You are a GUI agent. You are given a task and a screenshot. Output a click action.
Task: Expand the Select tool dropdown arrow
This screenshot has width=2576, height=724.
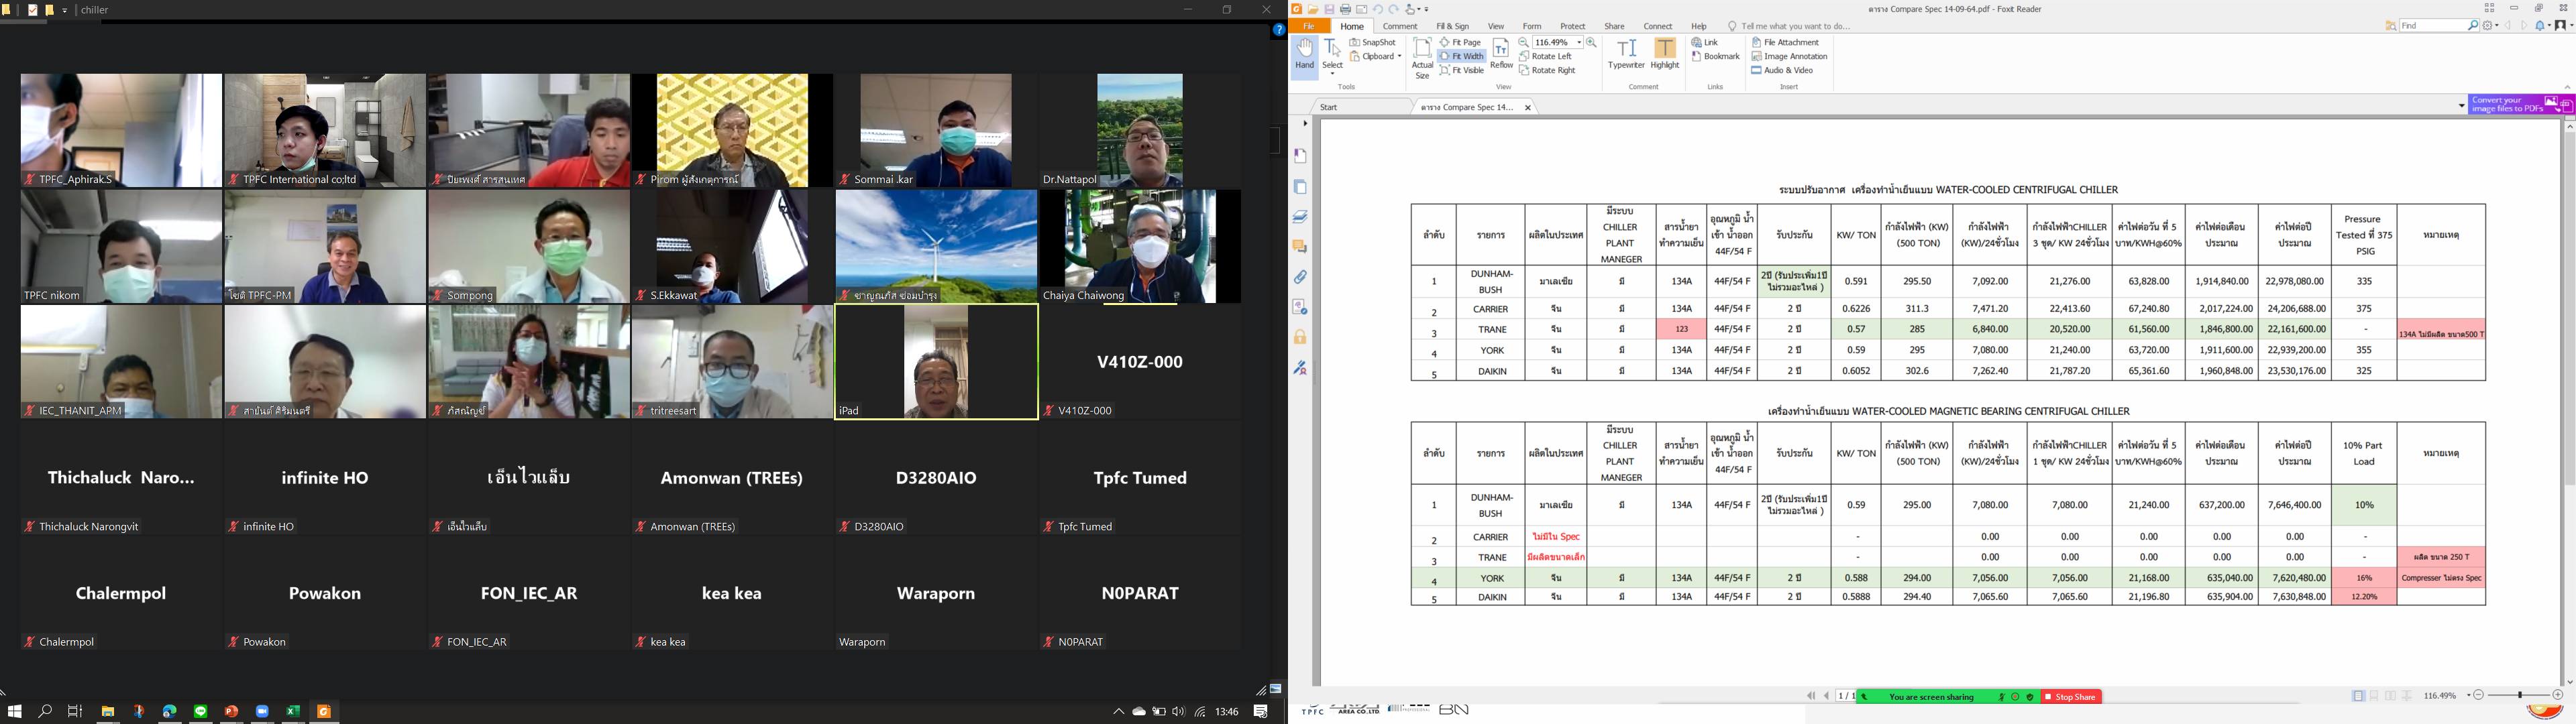click(1333, 73)
